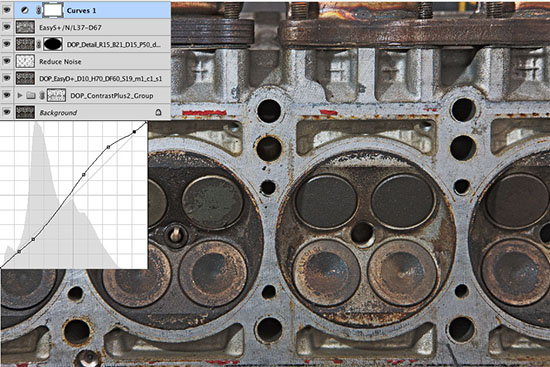Select the EasyS+/N/L37-D67 layer thumbnail
550x367 pixels.
click(25, 27)
